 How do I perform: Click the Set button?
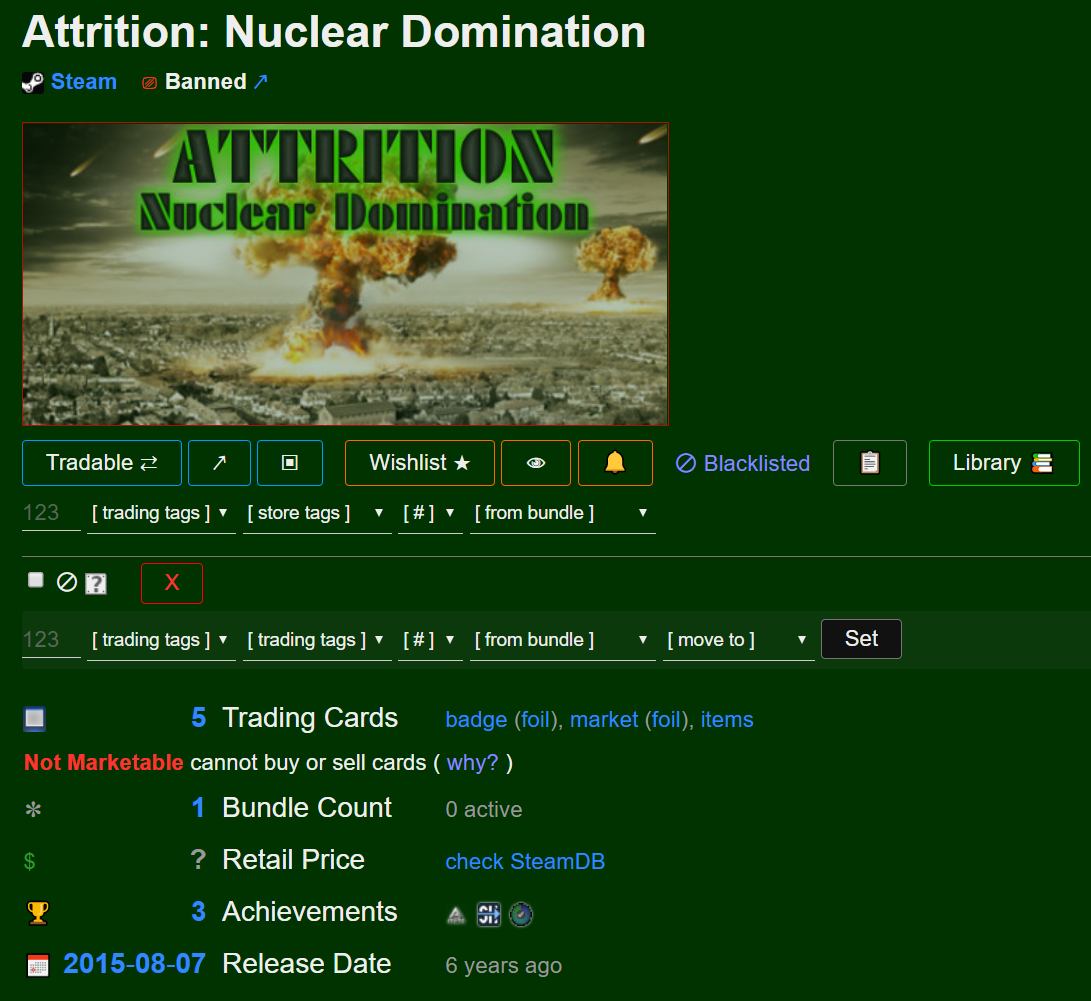click(x=861, y=639)
